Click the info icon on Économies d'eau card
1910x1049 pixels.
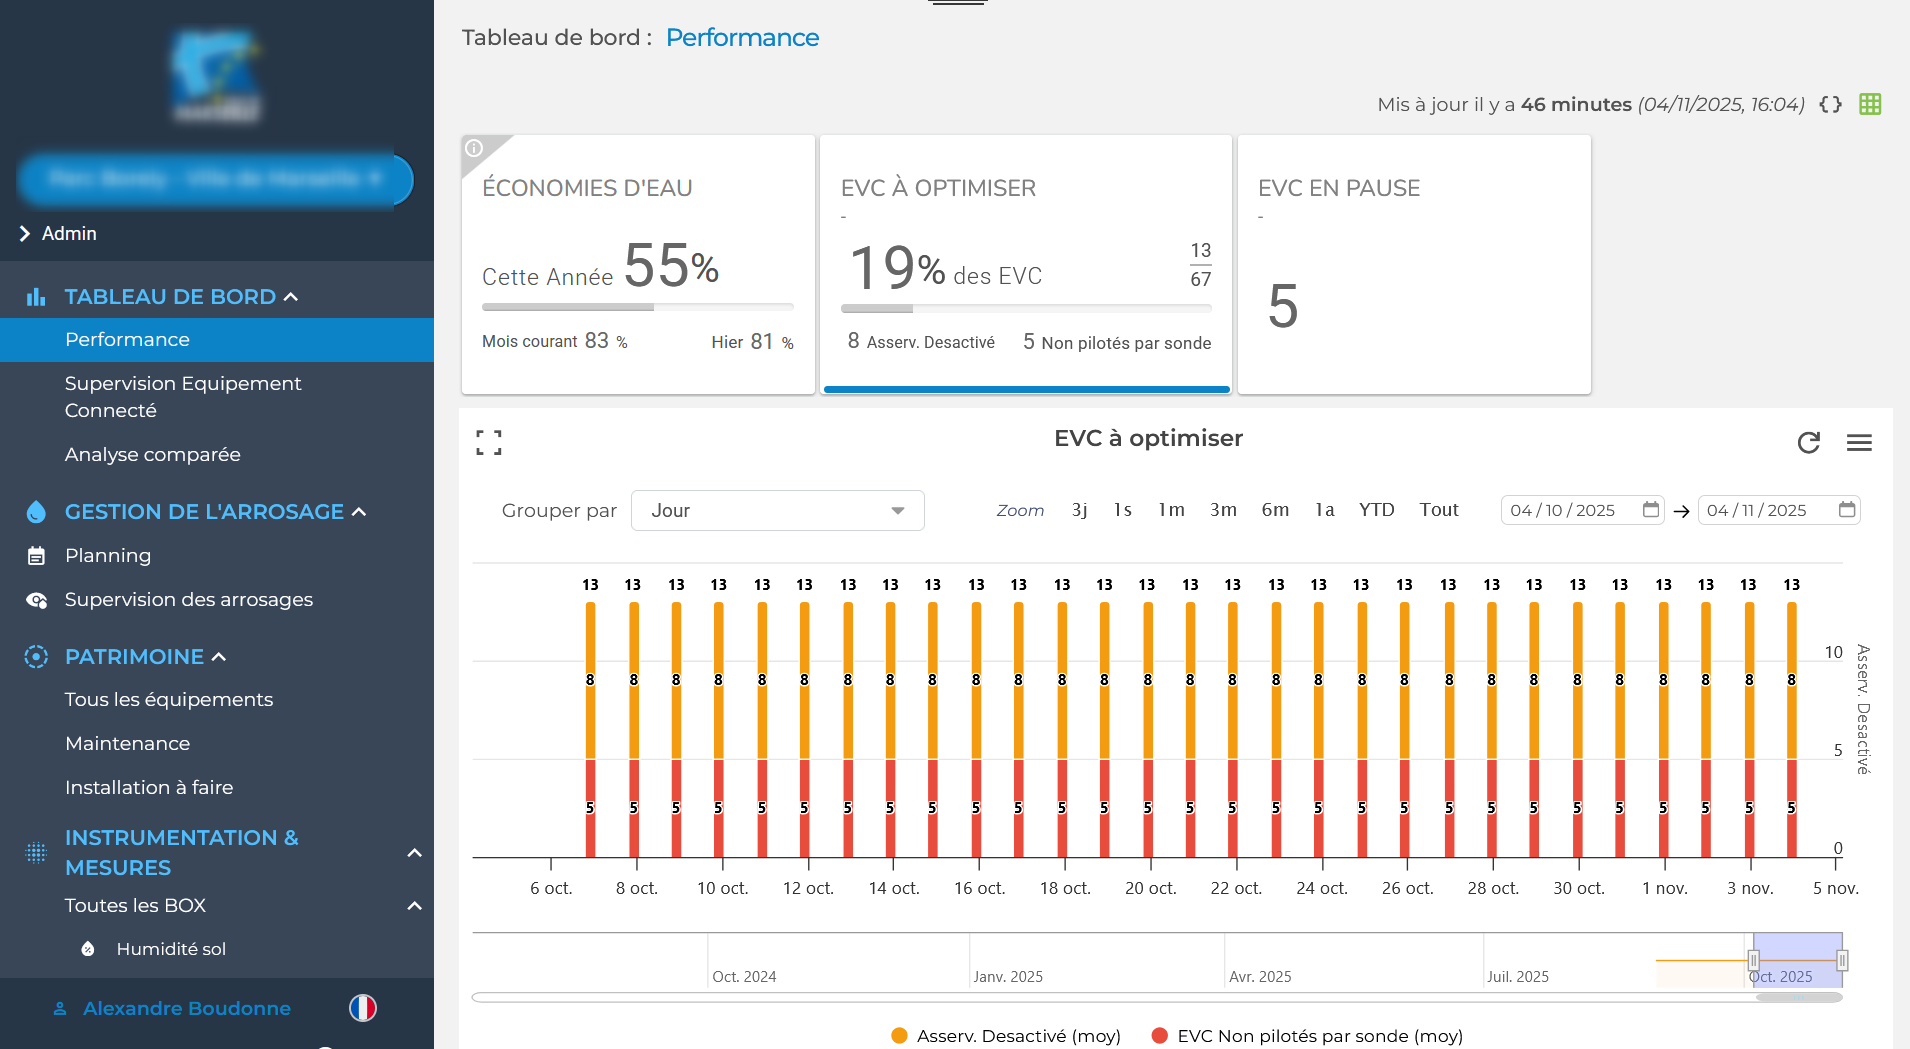click(x=474, y=148)
